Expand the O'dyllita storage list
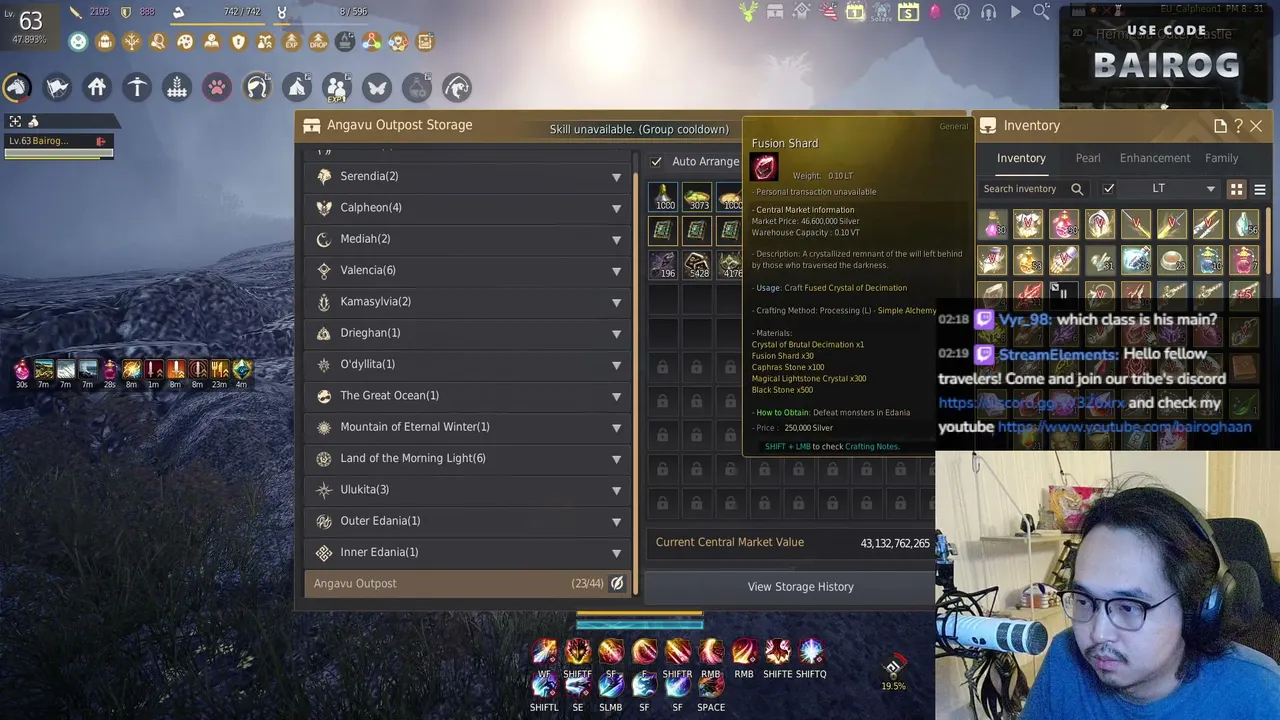The image size is (1280, 720). pyautogui.click(x=616, y=365)
